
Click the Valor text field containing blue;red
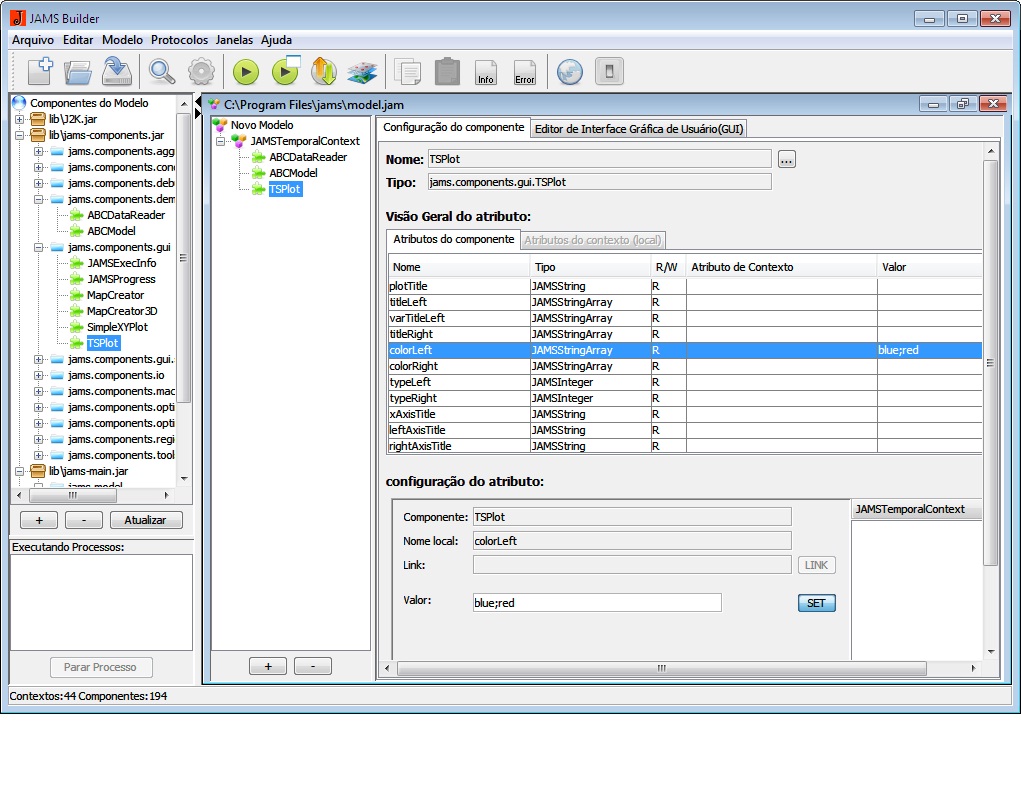(596, 603)
